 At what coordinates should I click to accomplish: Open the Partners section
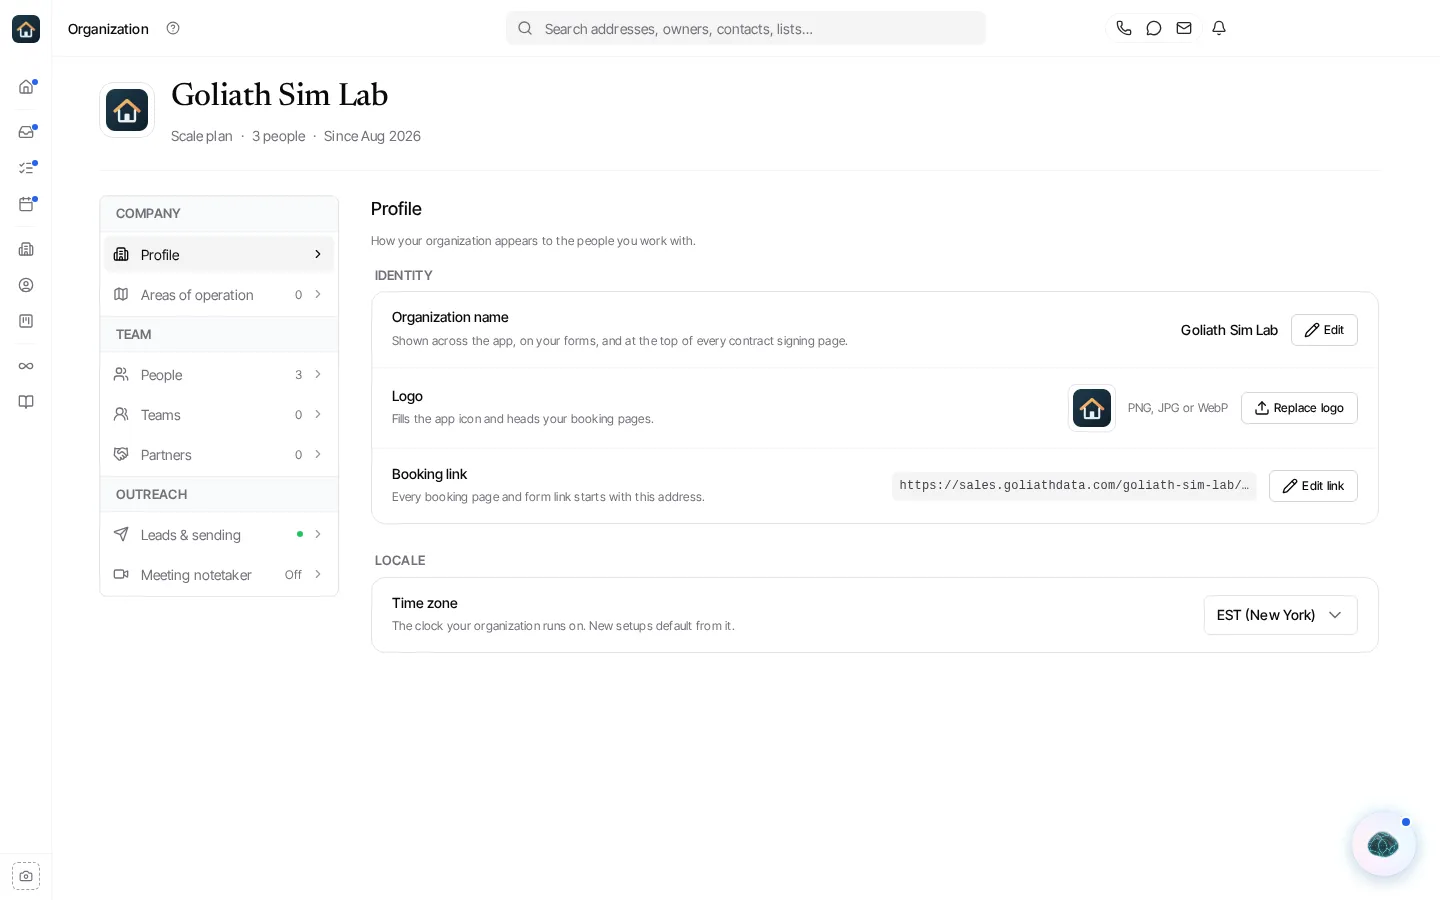coord(219,455)
